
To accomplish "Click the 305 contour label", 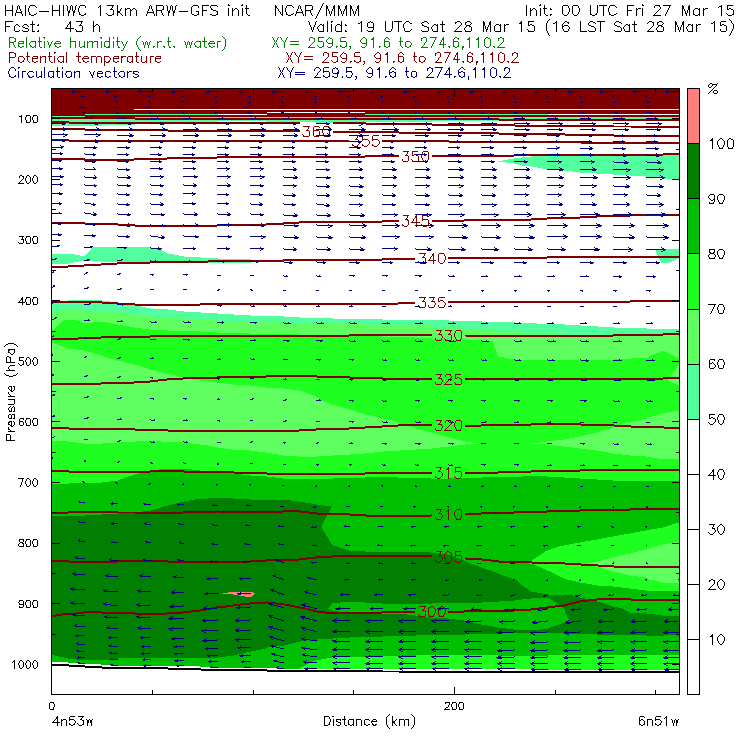I will [x=448, y=557].
